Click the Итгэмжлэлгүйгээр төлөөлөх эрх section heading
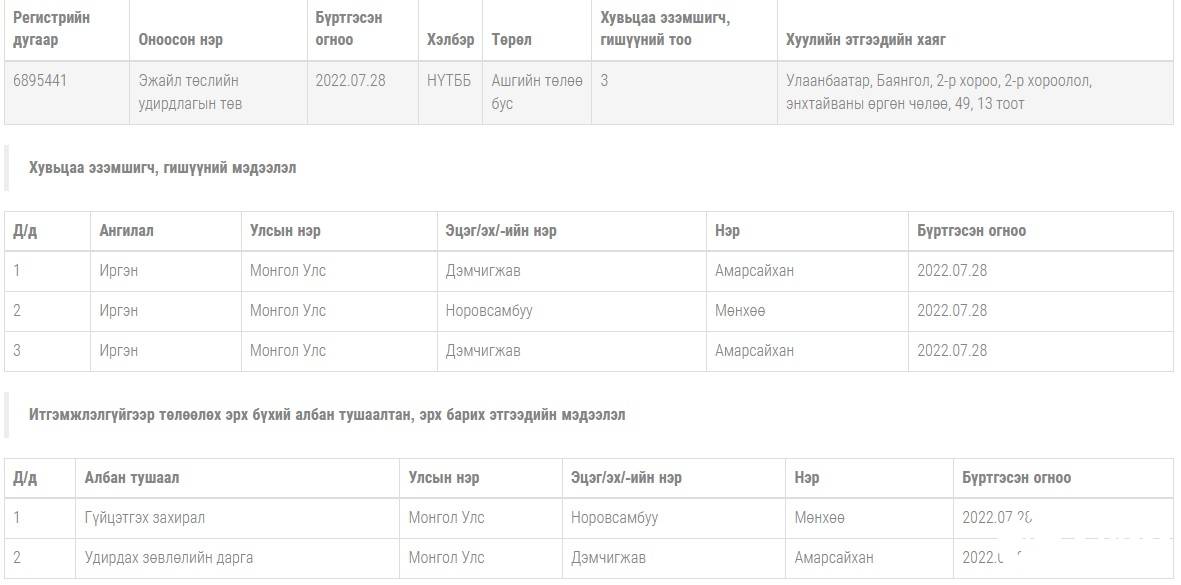Screen dimensions: 1181x585 click(x=327, y=415)
